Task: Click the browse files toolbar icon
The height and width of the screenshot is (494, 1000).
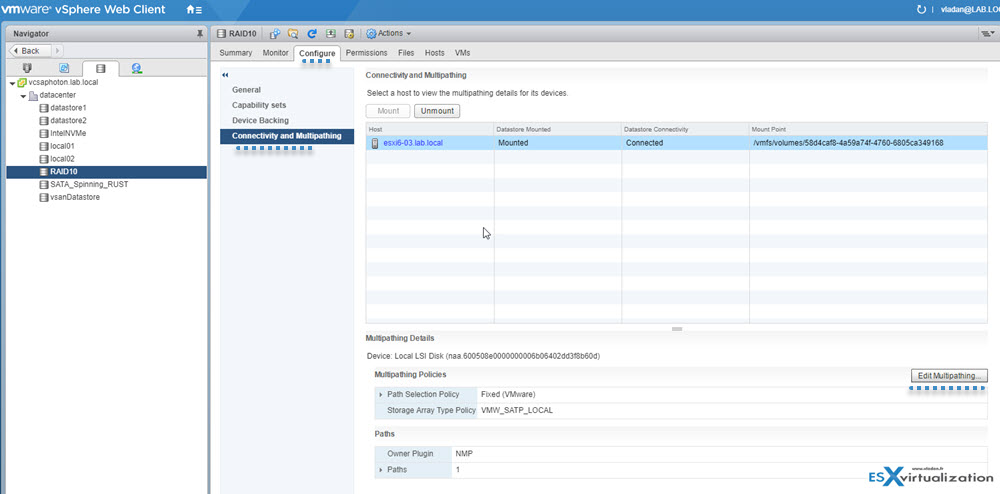Action: [293, 34]
